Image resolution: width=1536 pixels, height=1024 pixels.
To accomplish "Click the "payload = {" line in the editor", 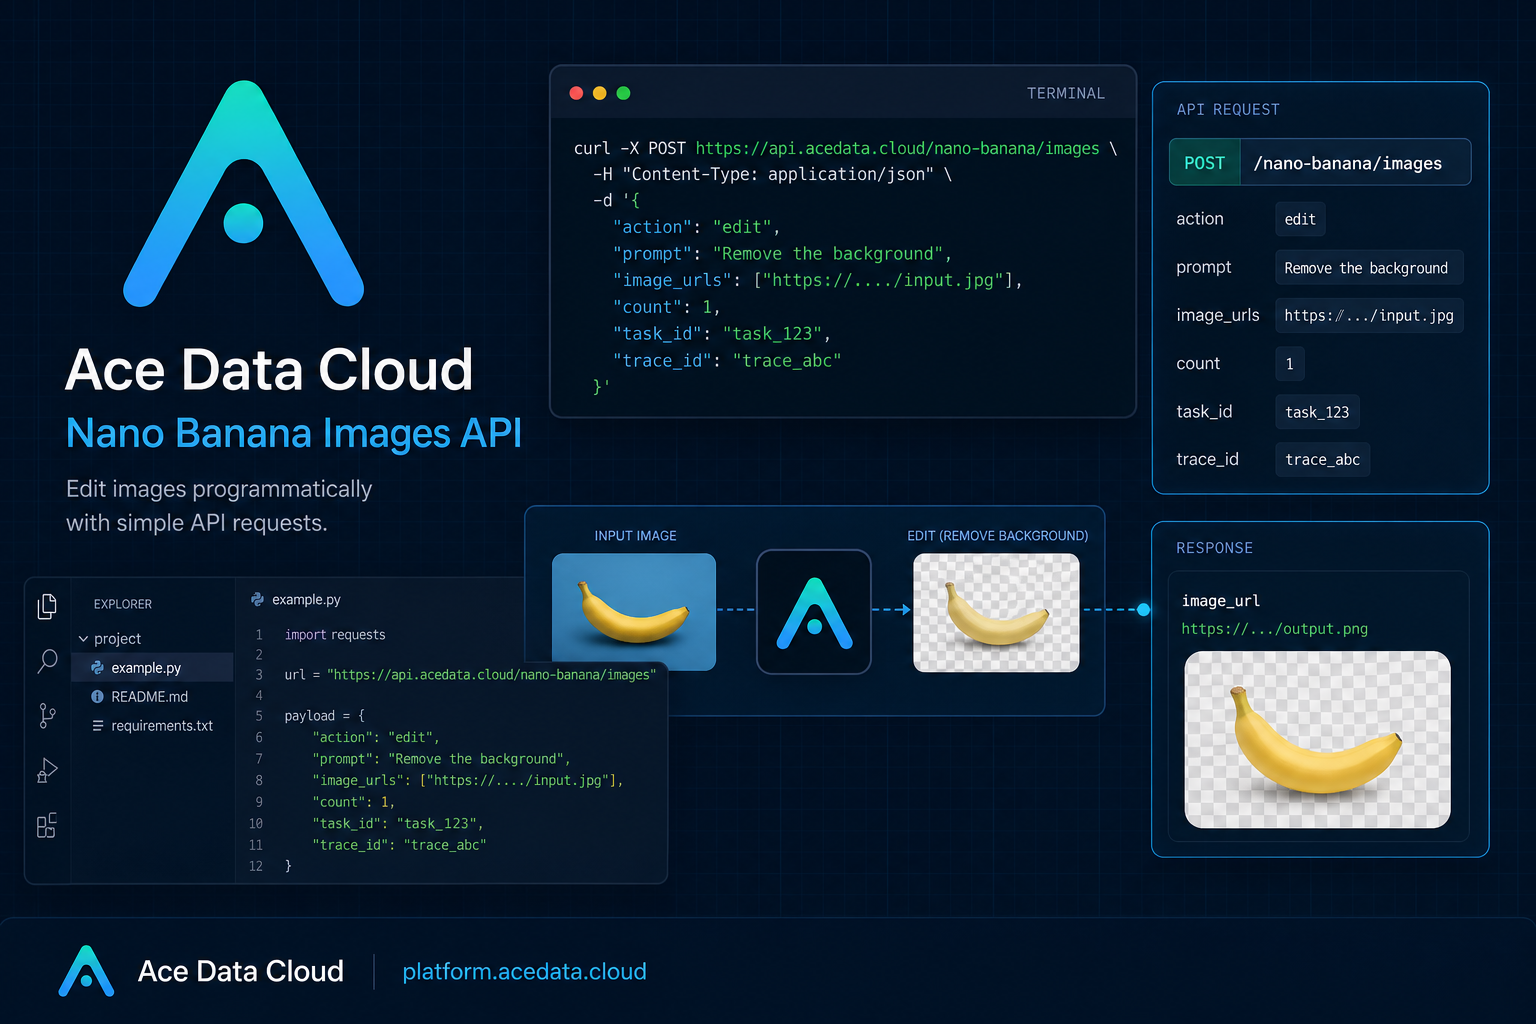I will [x=325, y=716].
